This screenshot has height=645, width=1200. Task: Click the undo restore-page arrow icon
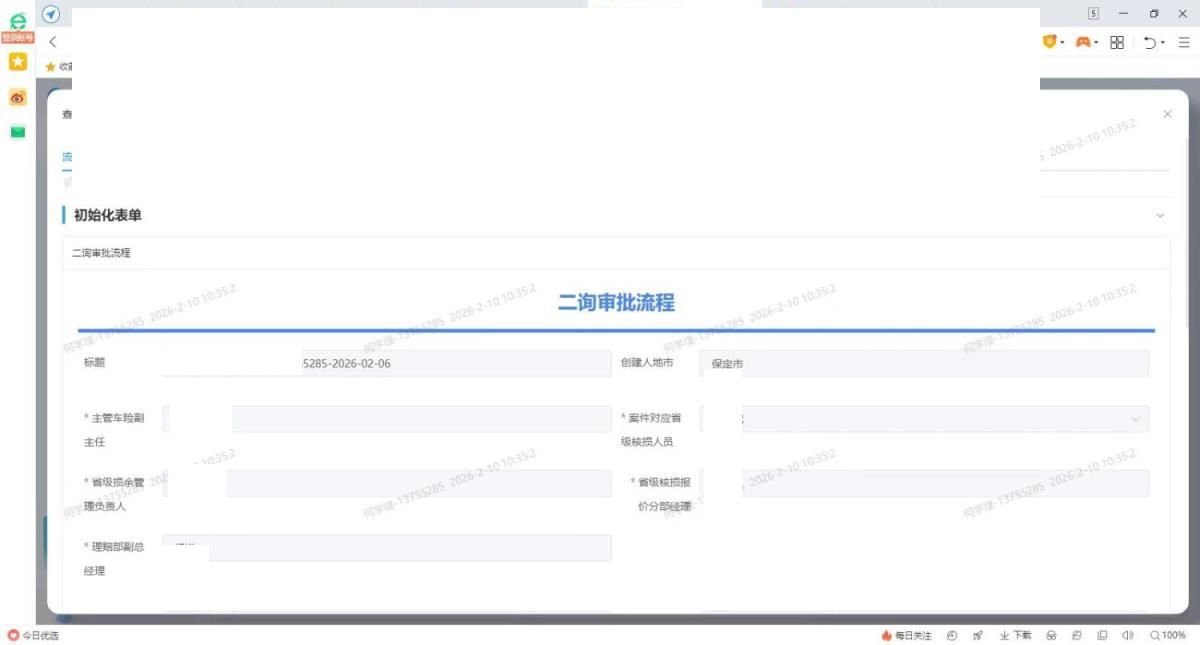coord(1150,42)
